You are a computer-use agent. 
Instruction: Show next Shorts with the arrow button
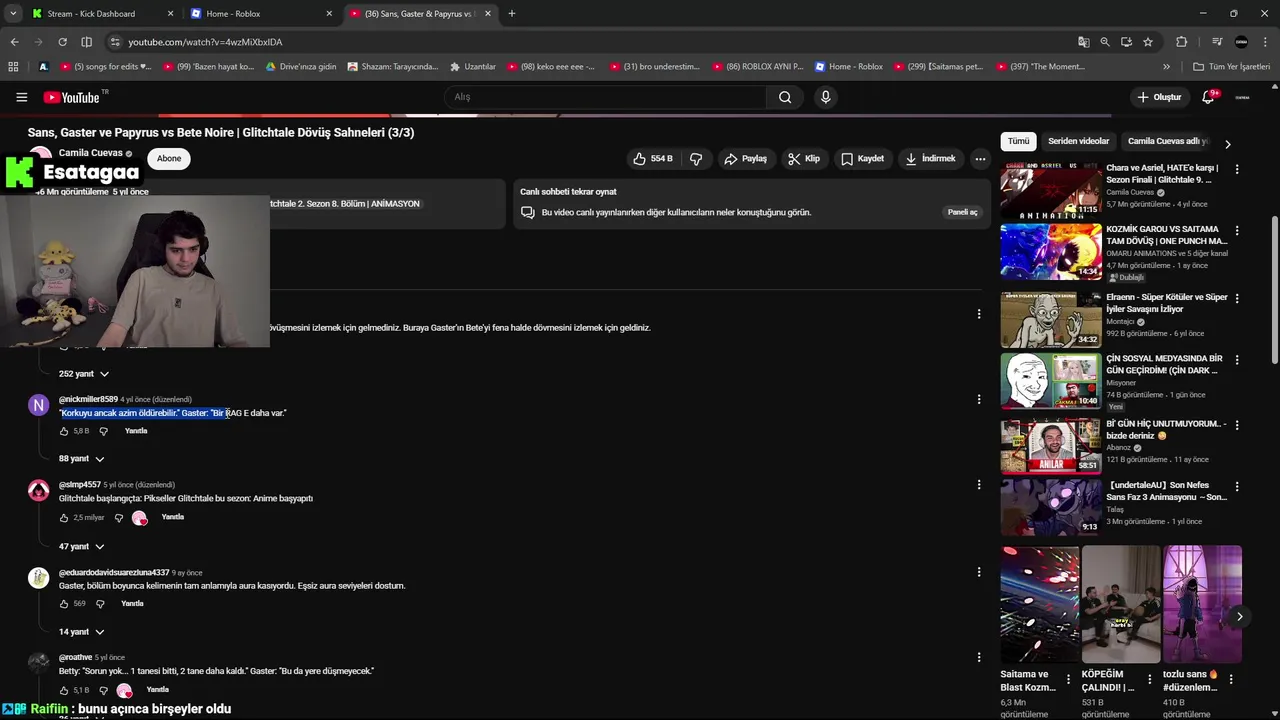click(1239, 616)
